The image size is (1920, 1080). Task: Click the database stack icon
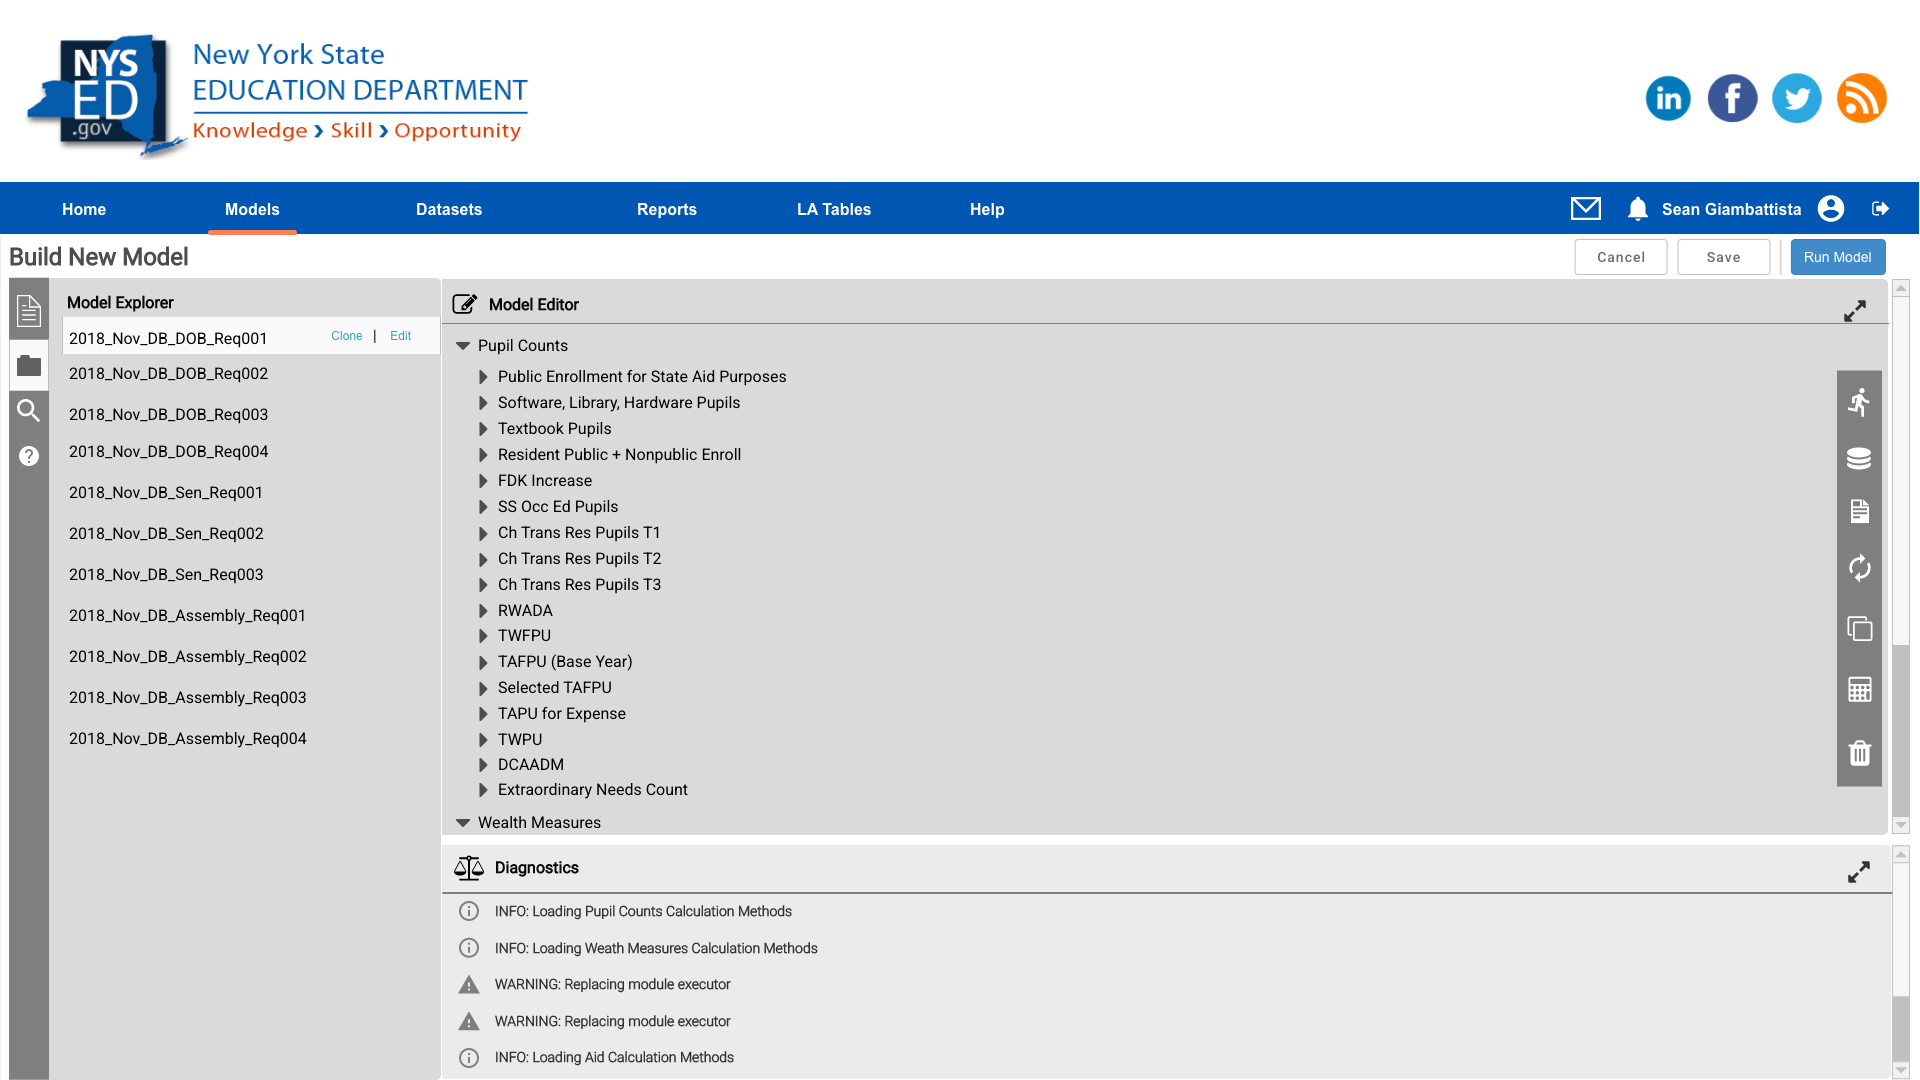[1859, 458]
